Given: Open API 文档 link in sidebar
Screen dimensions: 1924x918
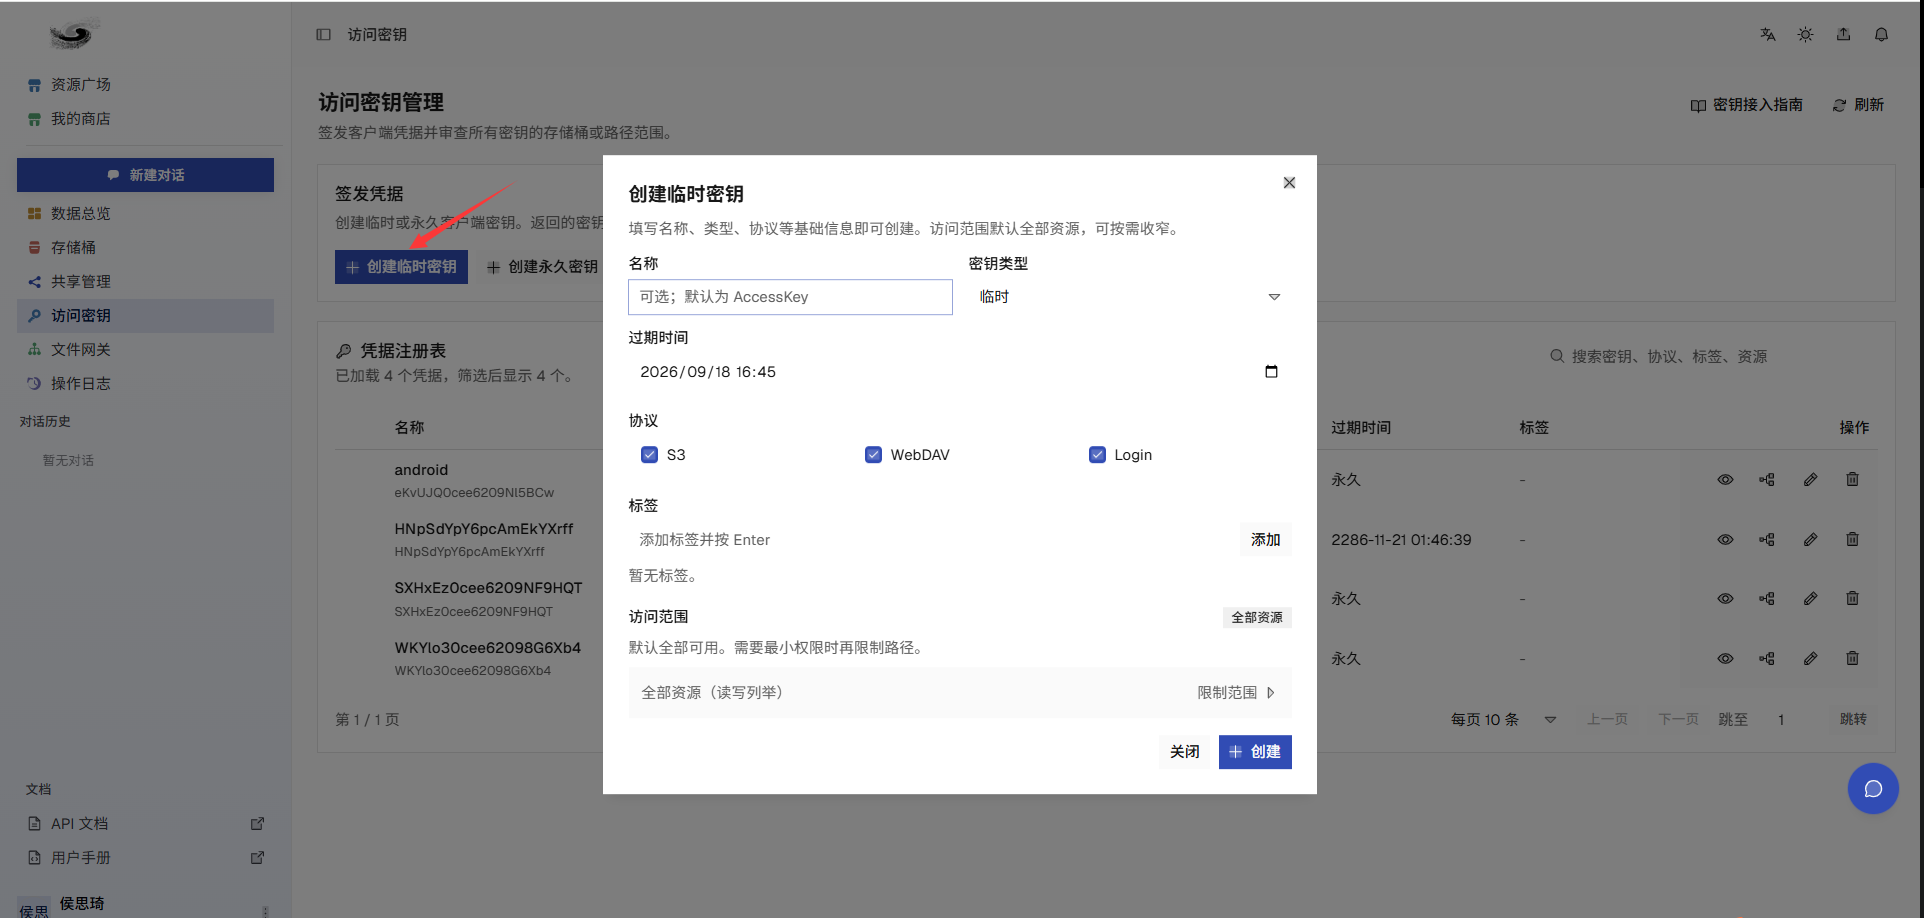Looking at the screenshot, I should pos(145,823).
